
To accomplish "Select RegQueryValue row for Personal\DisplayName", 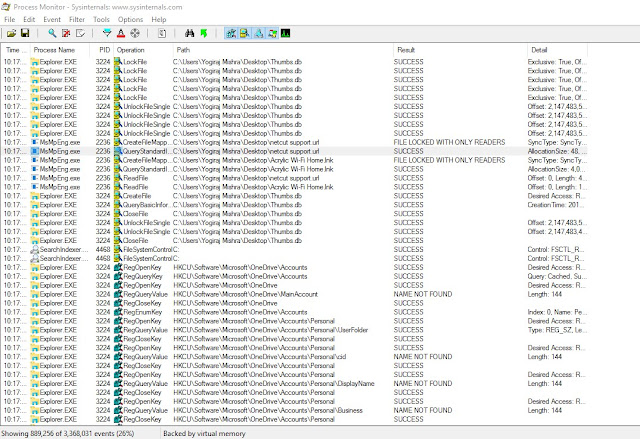I will [x=295, y=384].
